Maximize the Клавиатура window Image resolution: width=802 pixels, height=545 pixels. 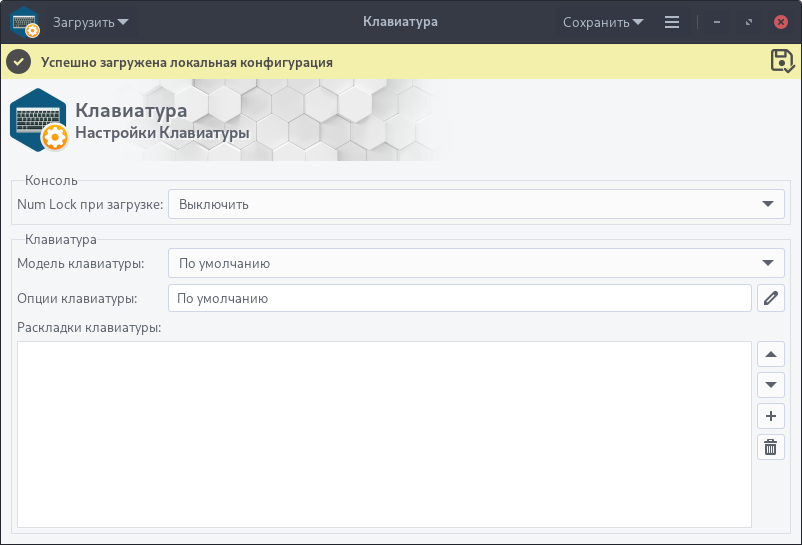coord(748,22)
